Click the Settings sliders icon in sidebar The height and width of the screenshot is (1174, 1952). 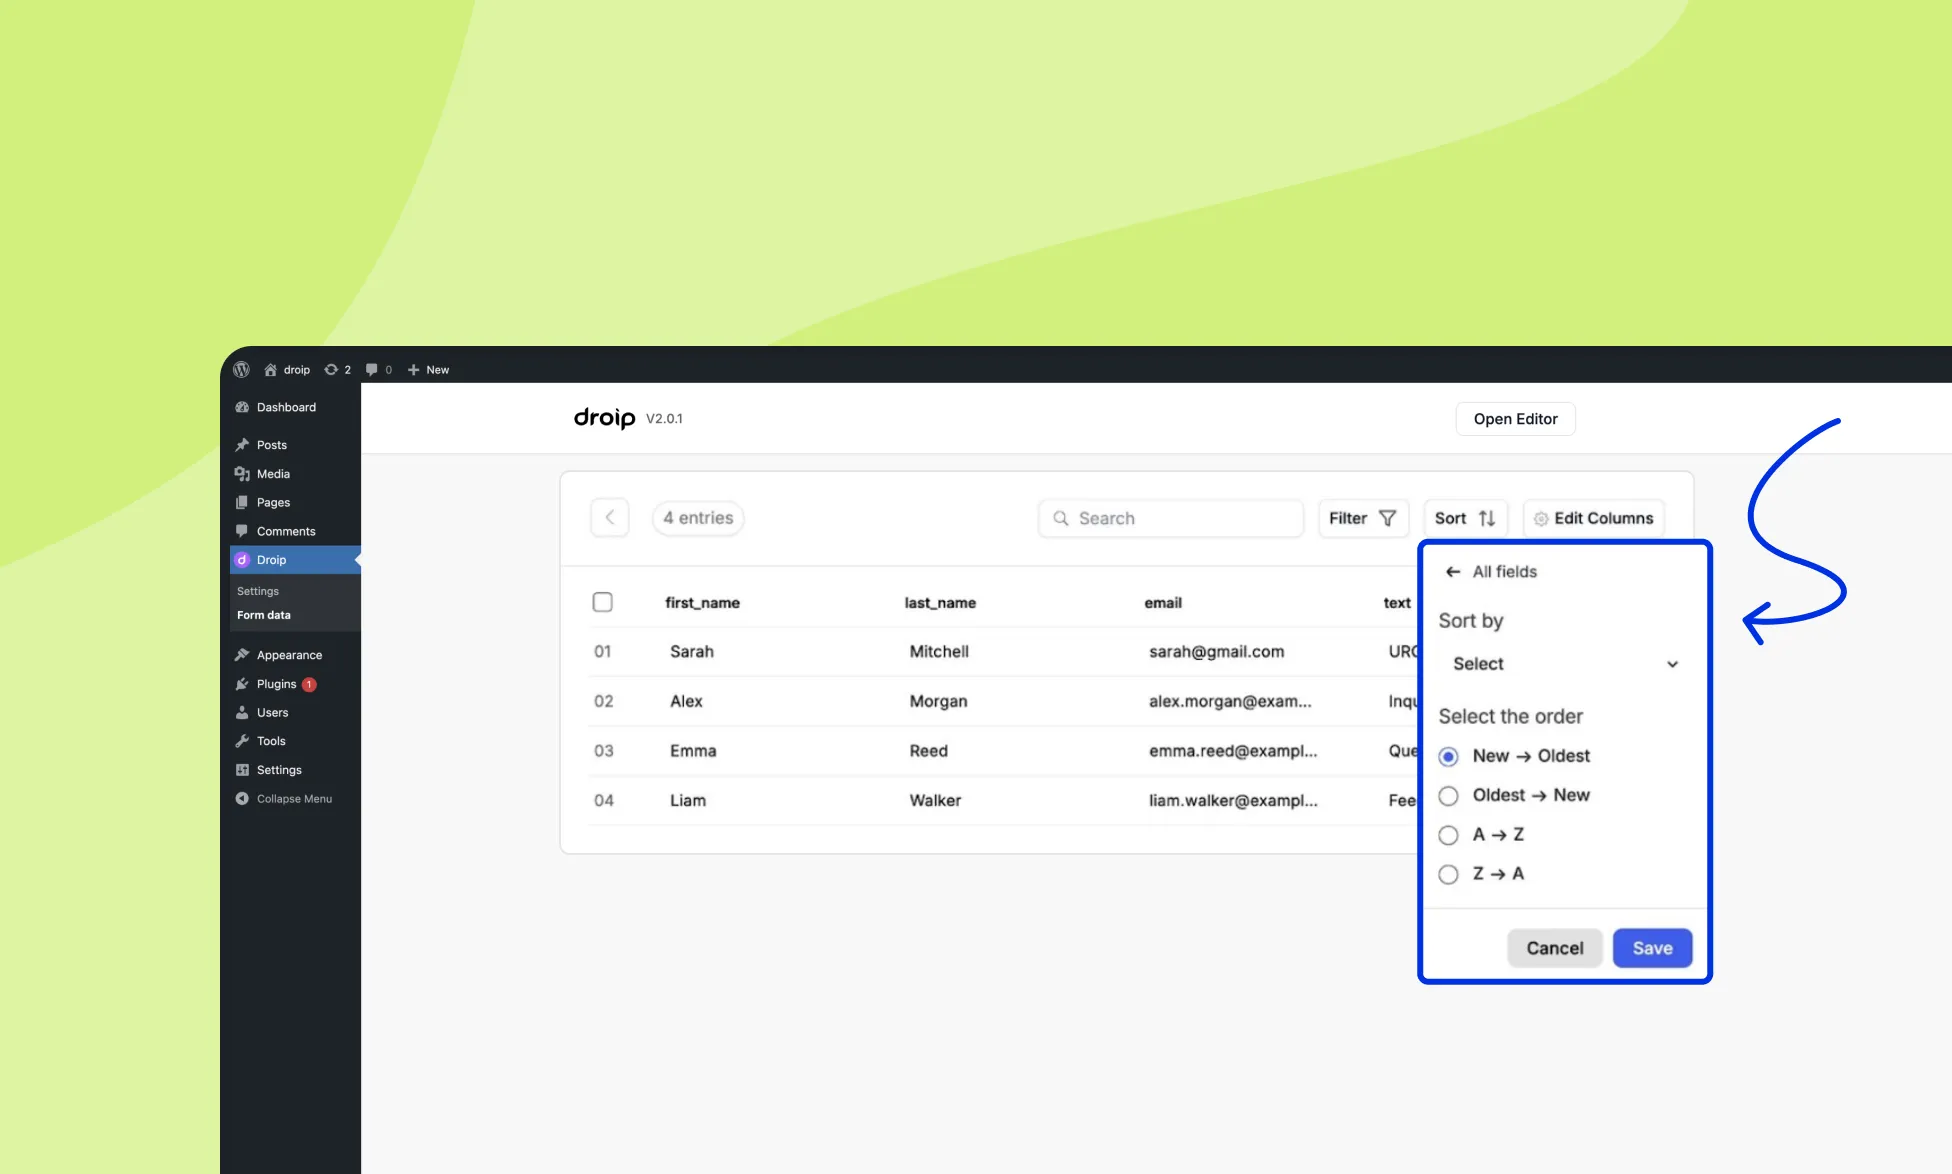pyautogui.click(x=242, y=770)
